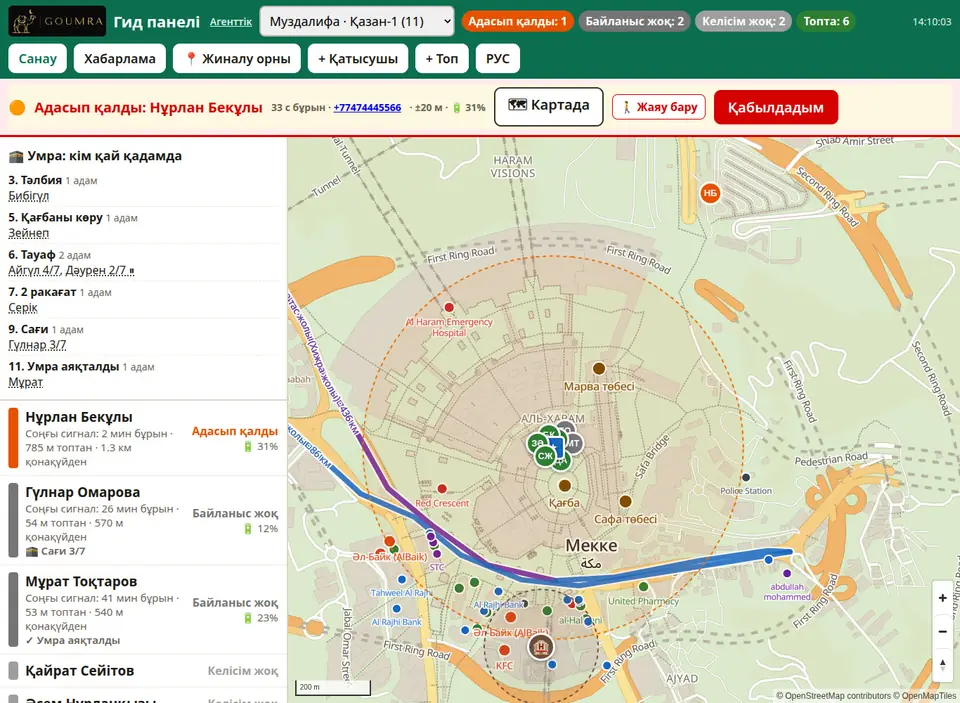Screen dimensions: 960x703
Task: Filter by Келісім жоқ: 2 badge
Action: (x=743, y=21)
